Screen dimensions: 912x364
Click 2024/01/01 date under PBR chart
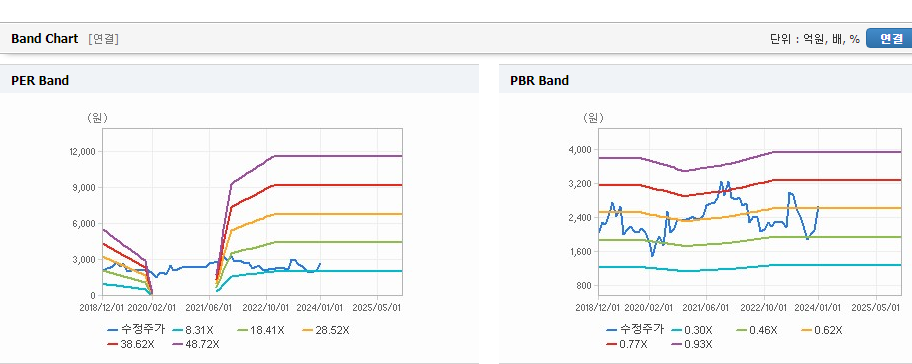818,307
